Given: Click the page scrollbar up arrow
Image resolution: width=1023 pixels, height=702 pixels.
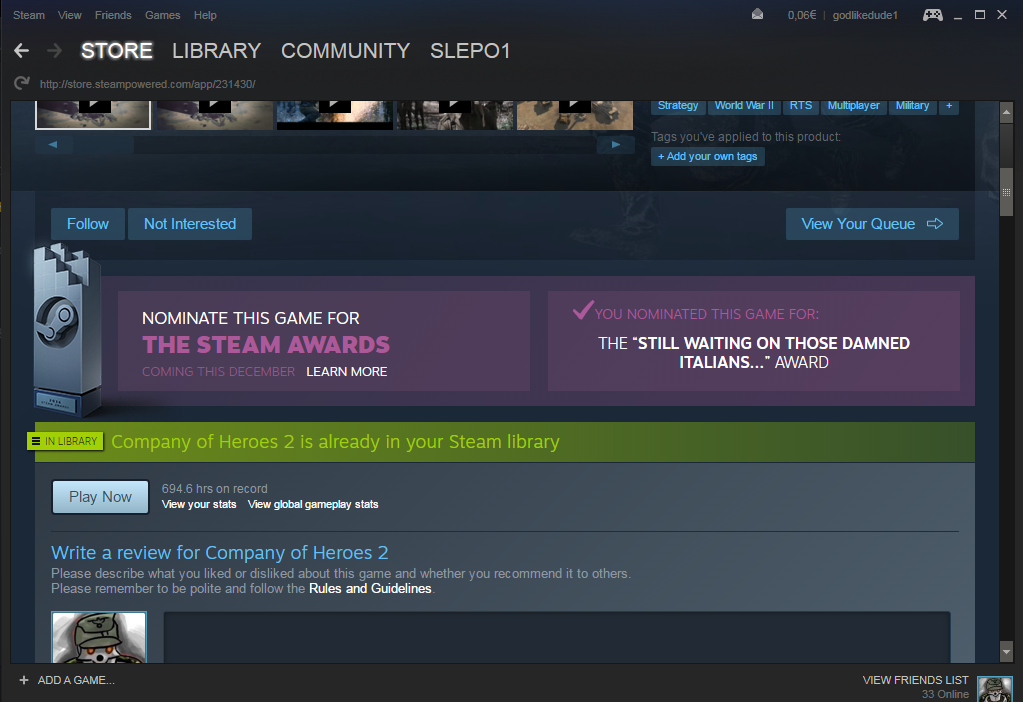Looking at the screenshot, I should (x=1006, y=112).
